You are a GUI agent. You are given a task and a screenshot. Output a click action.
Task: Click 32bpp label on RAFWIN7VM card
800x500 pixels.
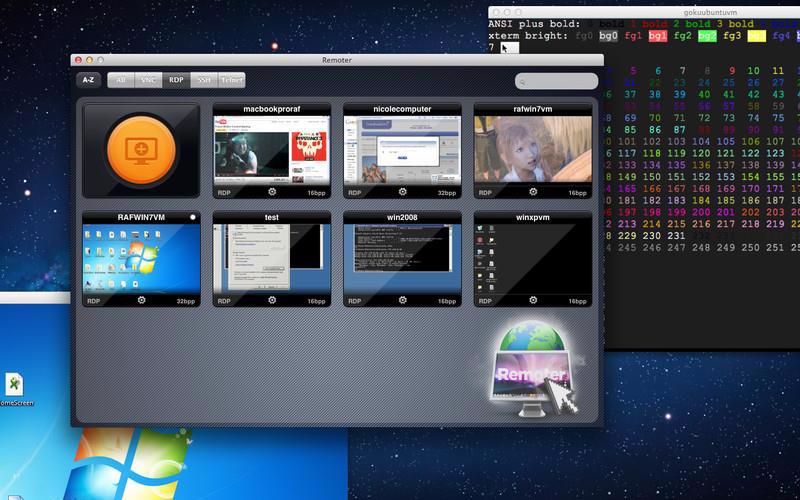pyautogui.click(x=186, y=301)
